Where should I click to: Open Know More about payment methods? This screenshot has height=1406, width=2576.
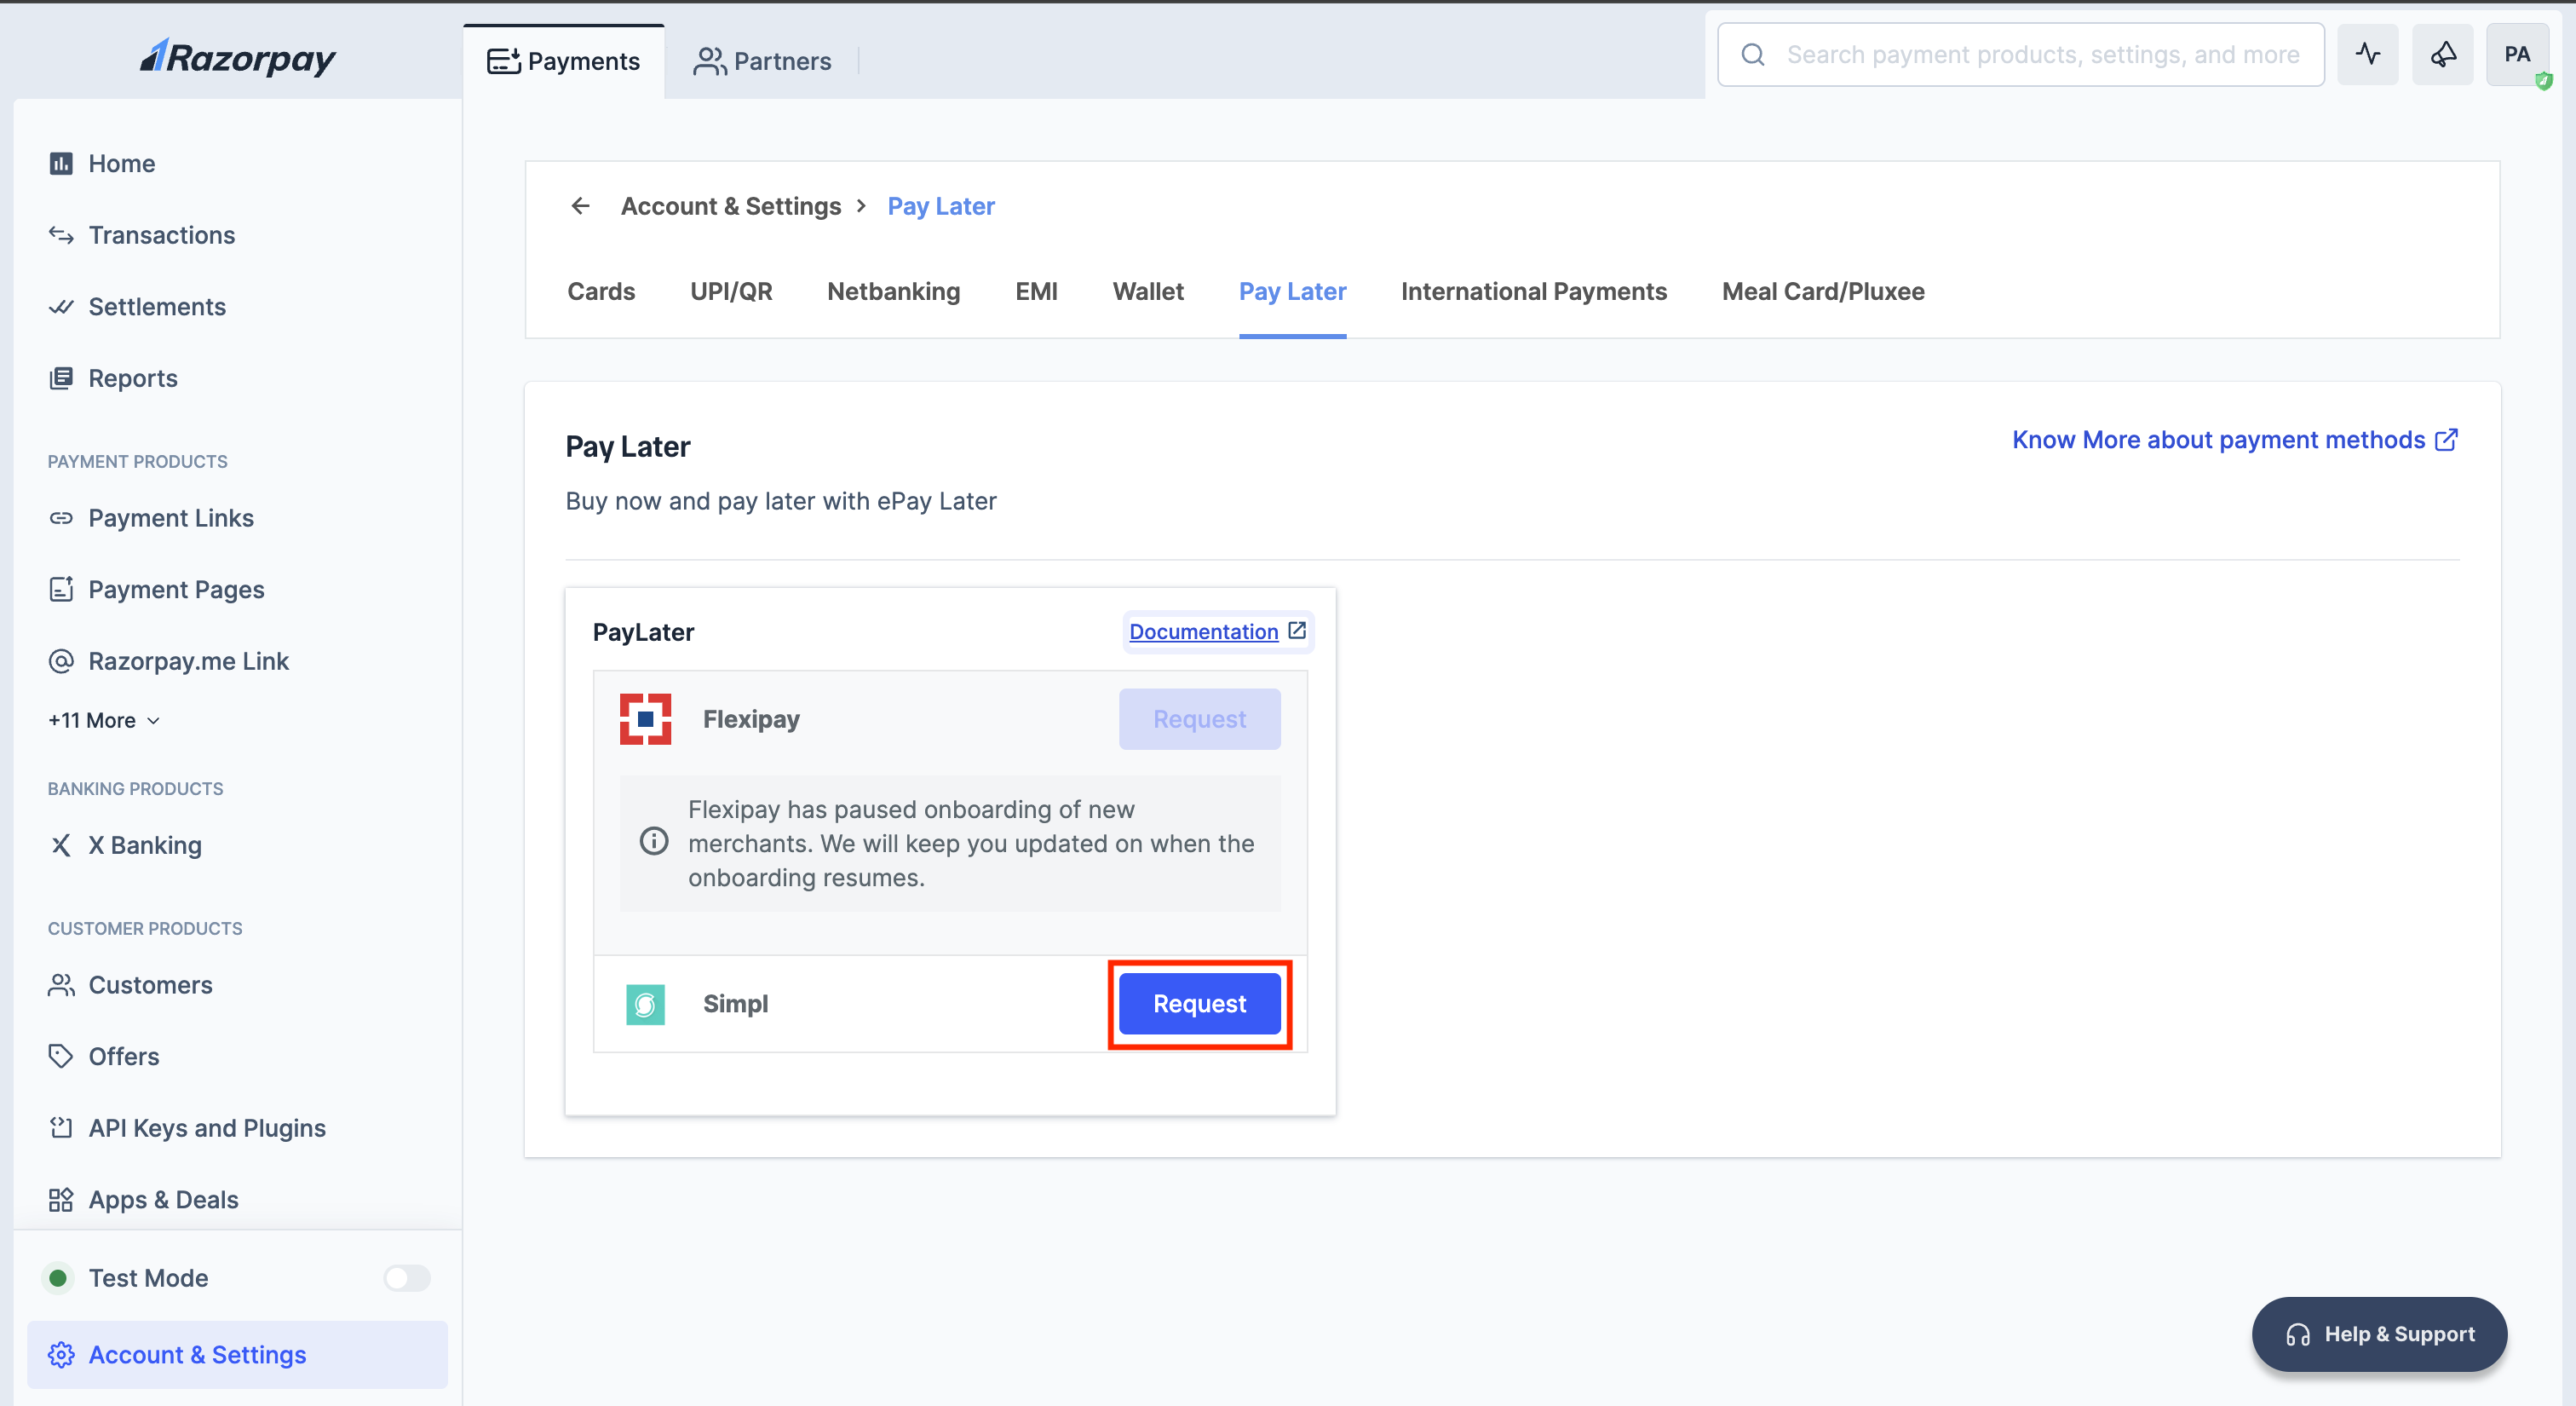click(x=2235, y=440)
